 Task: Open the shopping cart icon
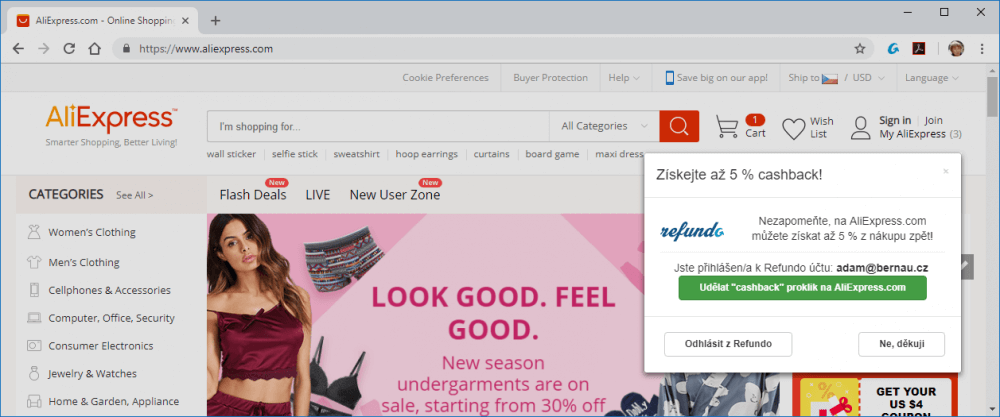pyautogui.click(x=727, y=126)
